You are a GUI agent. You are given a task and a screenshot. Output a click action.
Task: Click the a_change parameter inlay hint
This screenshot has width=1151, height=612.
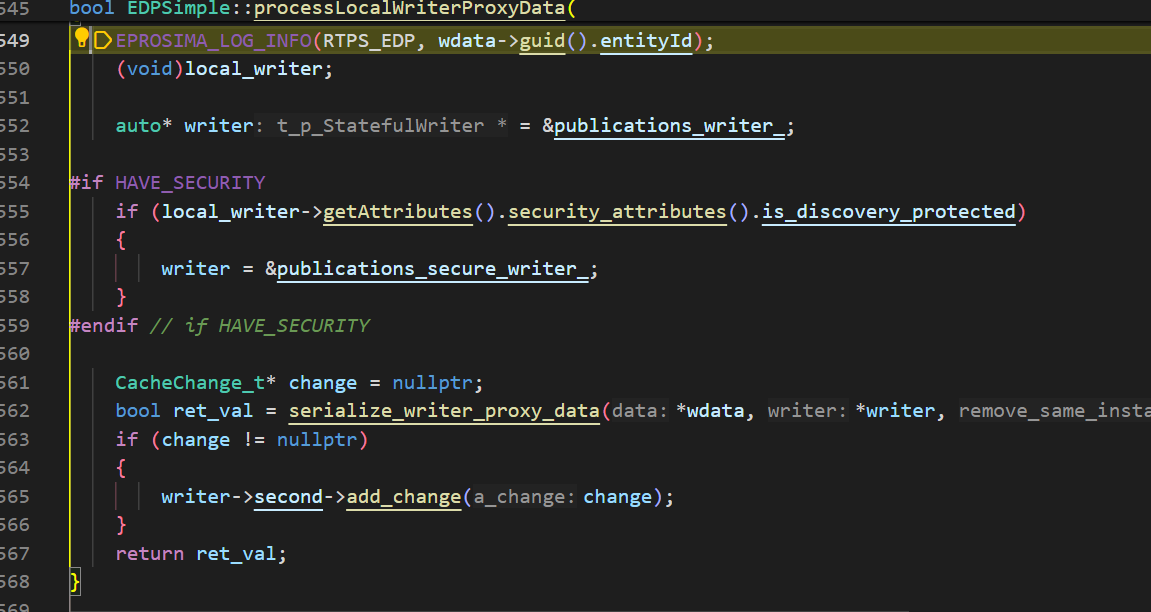[x=521, y=497]
